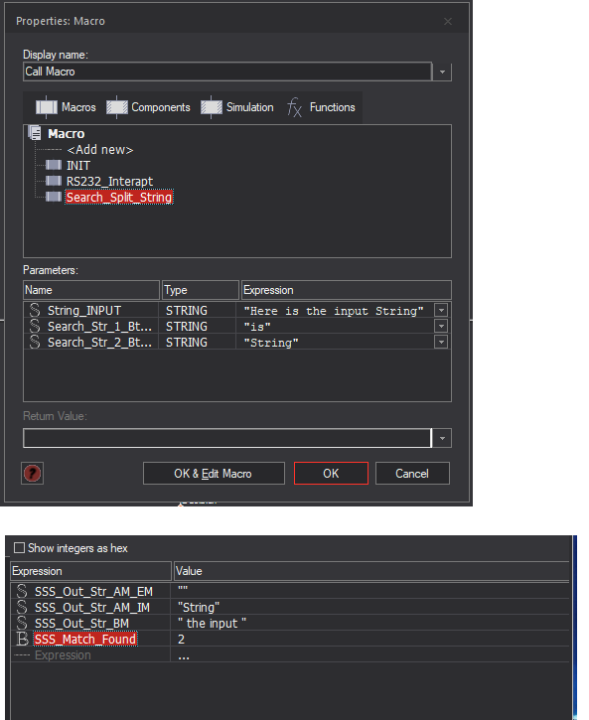This screenshot has width=589, height=720.
Task: Click the watch list Expression column header
Action: [91, 571]
